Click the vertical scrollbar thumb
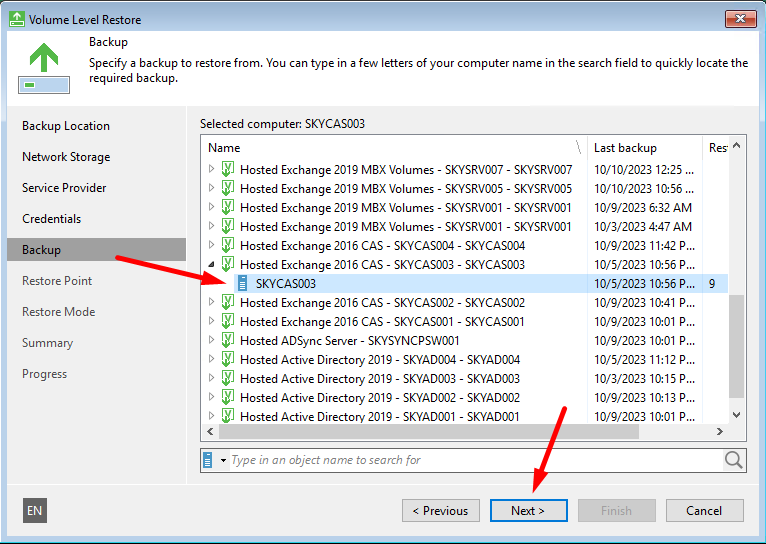The height and width of the screenshot is (544, 766). [x=736, y=346]
